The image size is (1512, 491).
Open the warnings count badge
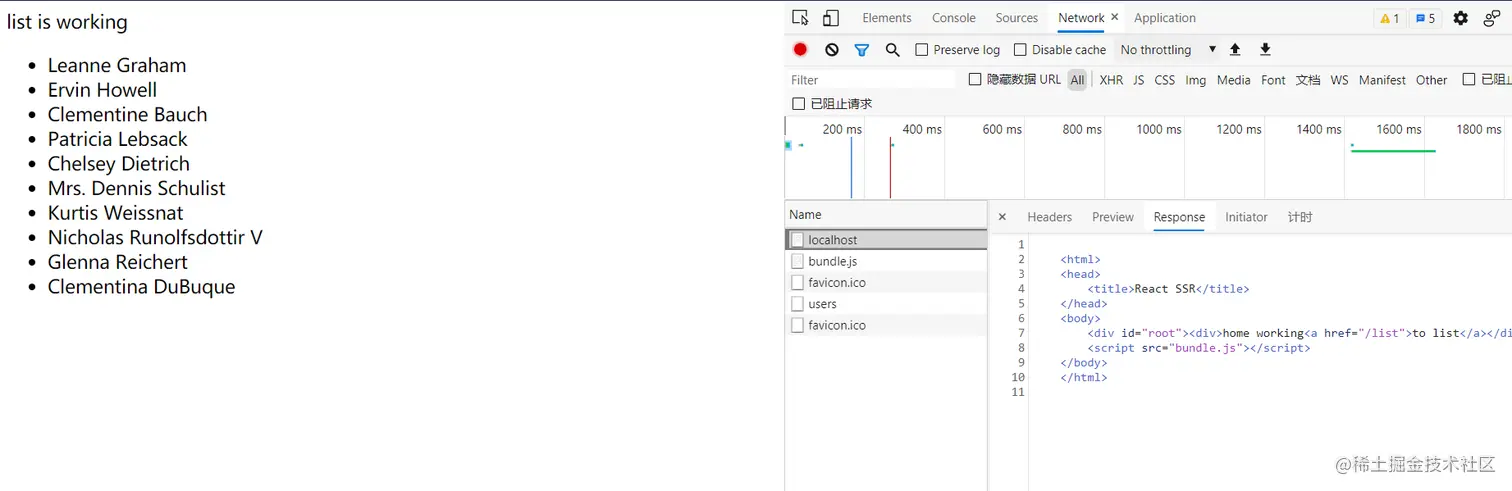click(1389, 18)
